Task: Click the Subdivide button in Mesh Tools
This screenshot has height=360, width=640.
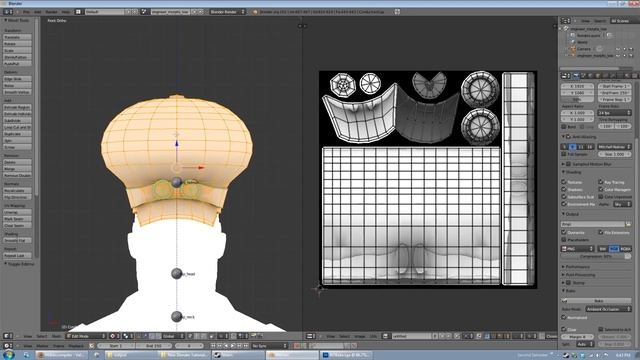Action: click(18, 120)
